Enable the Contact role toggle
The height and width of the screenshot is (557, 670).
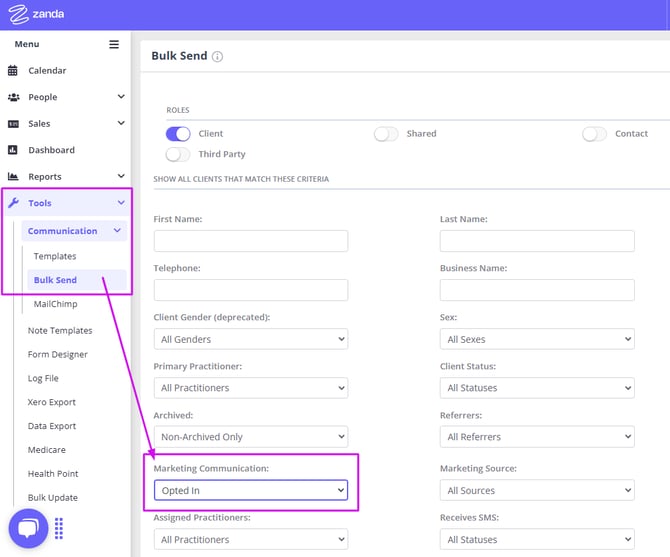(x=594, y=134)
